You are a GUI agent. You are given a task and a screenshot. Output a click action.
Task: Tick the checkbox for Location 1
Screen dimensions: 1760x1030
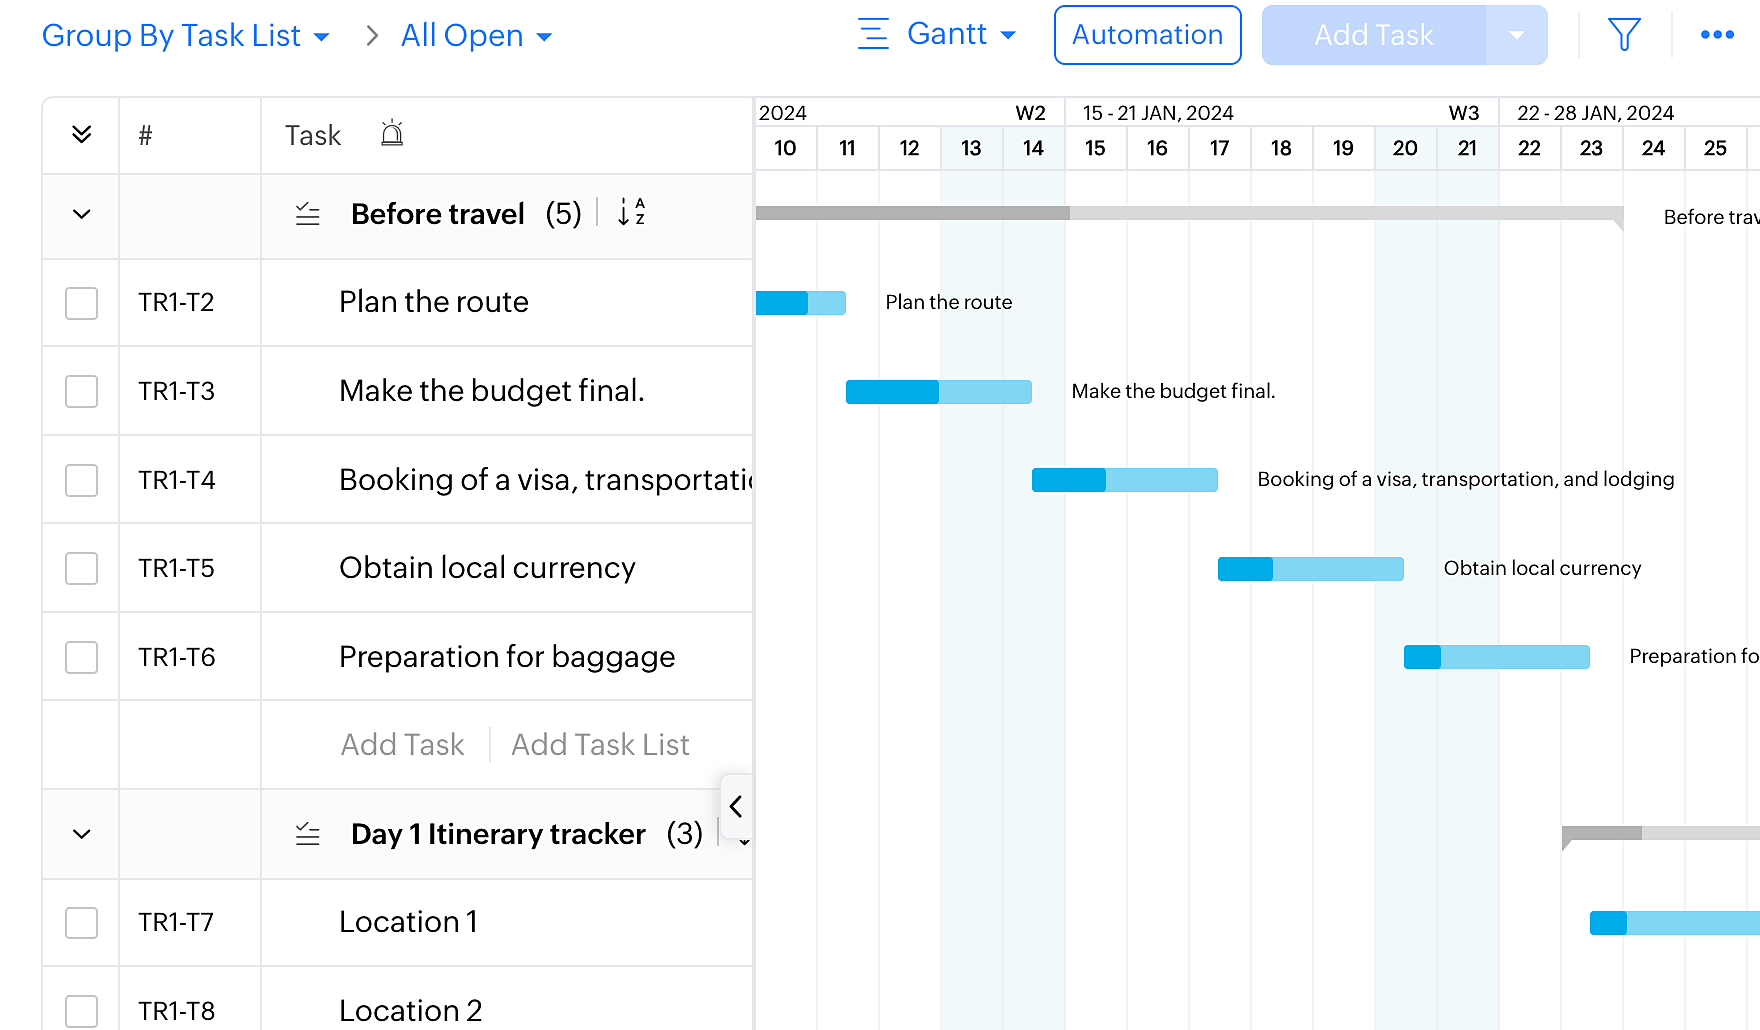pos(81,922)
